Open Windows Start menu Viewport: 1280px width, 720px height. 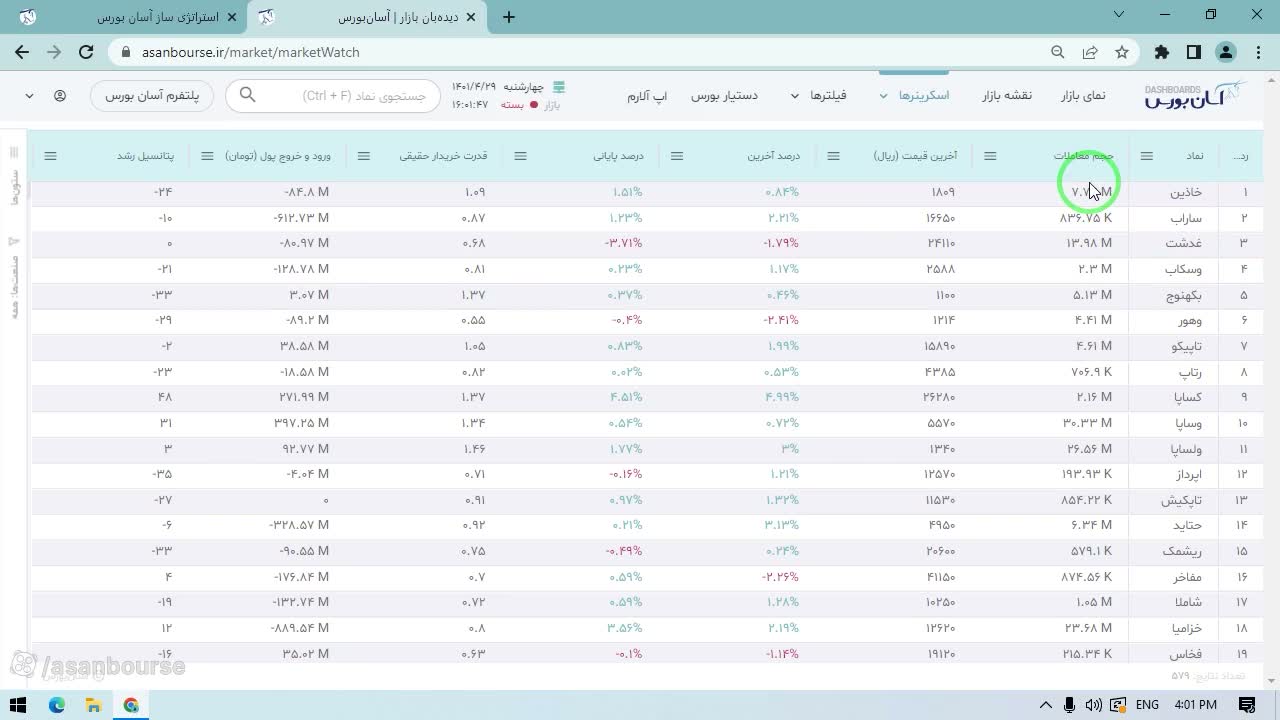point(18,705)
